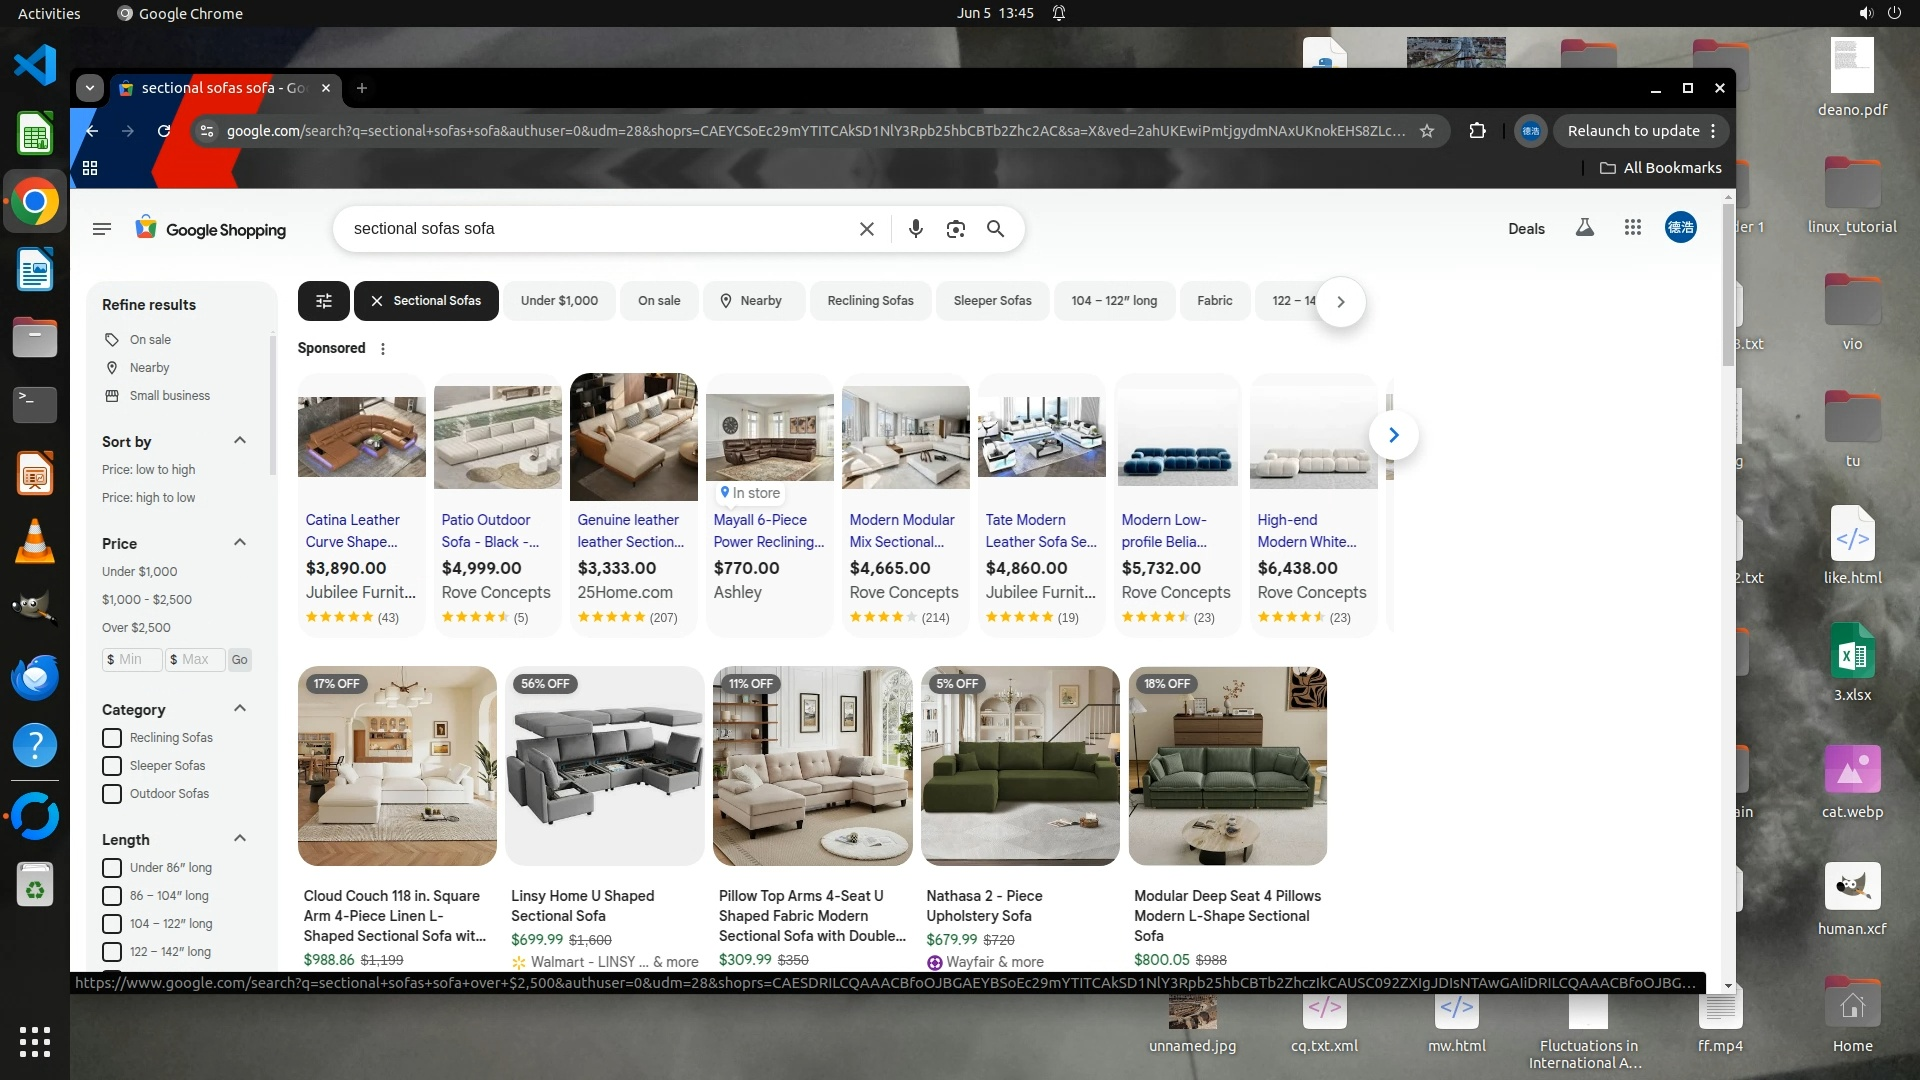Click the voice search microphone icon
This screenshot has height=1080, width=1920.
(x=915, y=229)
